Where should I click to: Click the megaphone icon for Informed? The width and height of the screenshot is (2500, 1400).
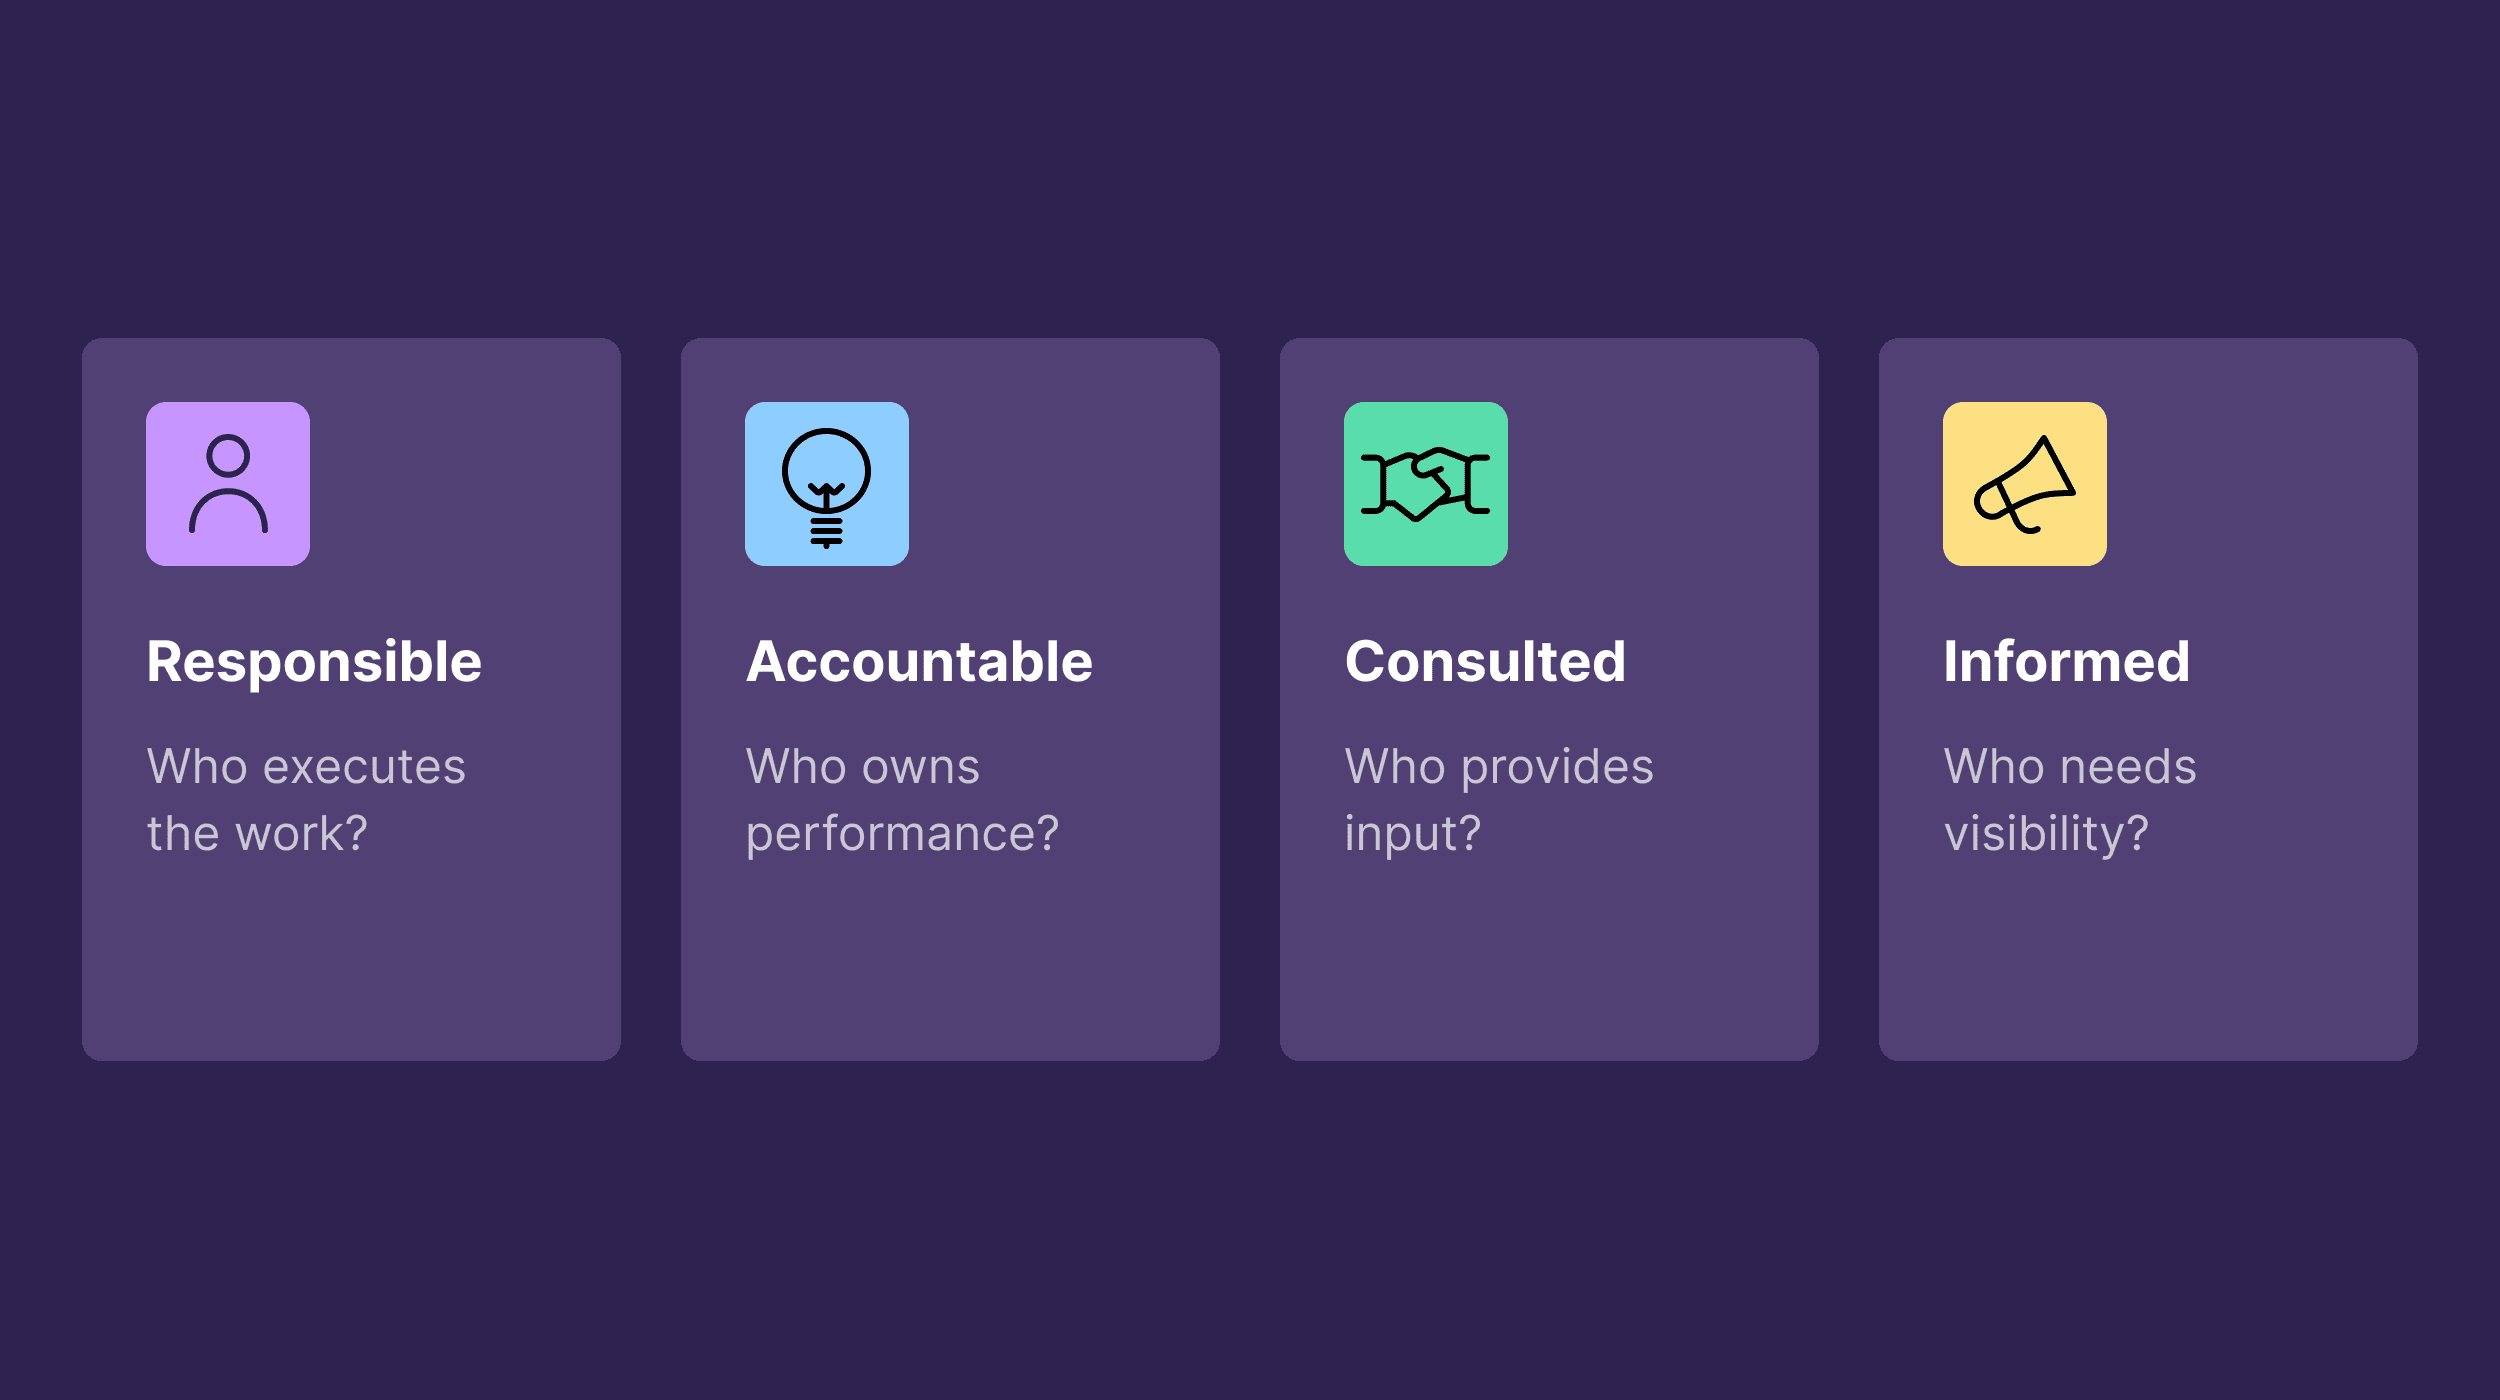tap(2024, 485)
